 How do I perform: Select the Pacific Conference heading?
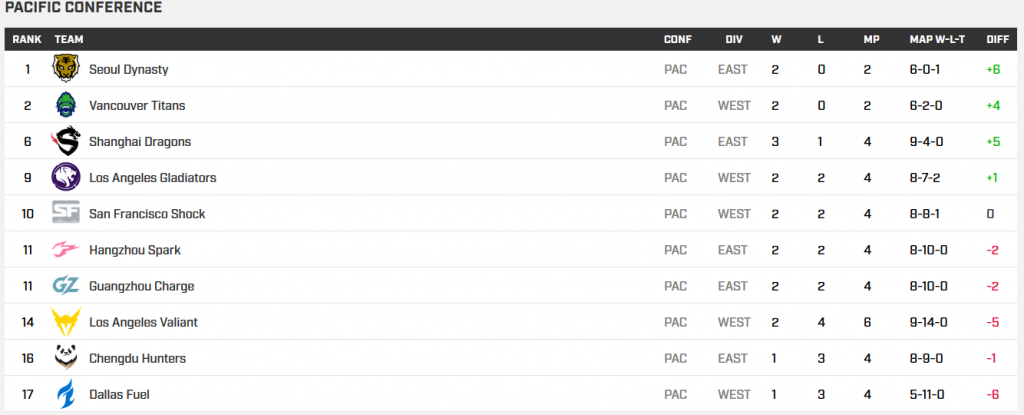[x=84, y=8]
